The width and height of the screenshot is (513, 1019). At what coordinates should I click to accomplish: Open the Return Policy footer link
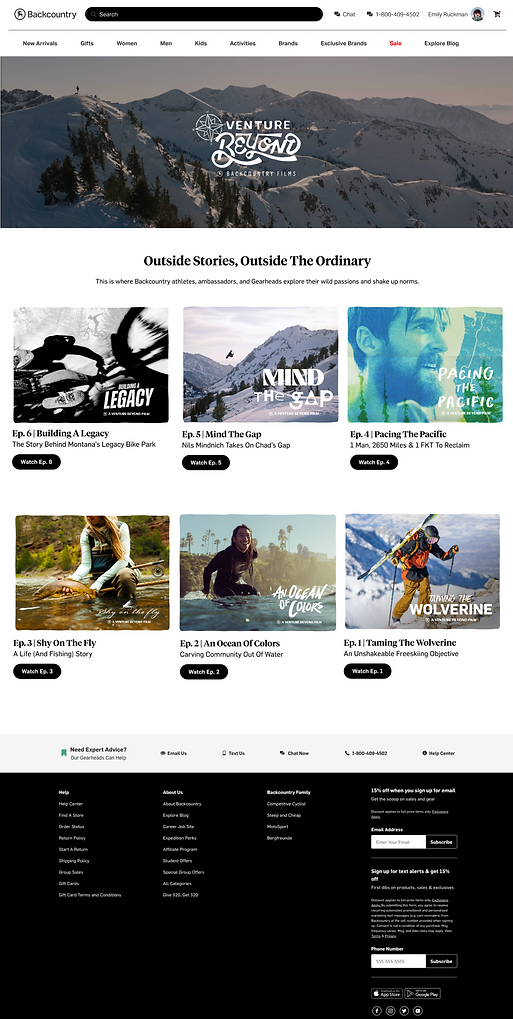pyautogui.click(x=72, y=838)
